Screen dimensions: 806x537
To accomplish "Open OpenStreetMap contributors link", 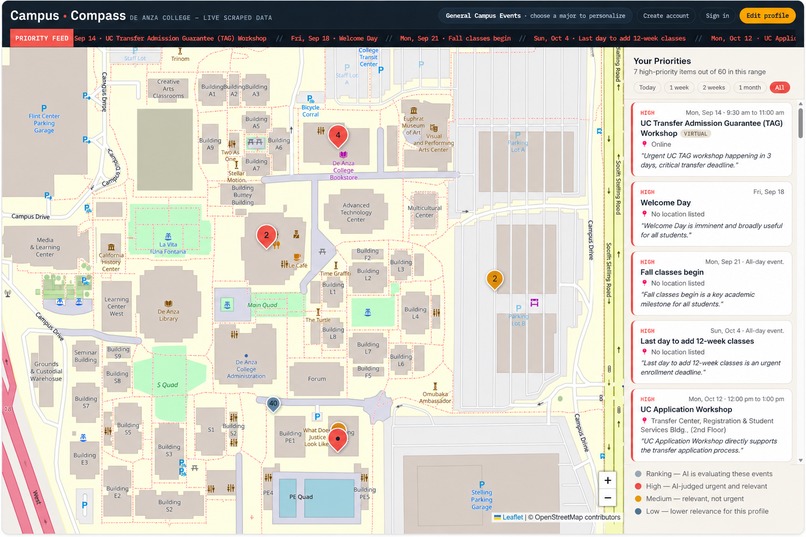I will [577, 517].
